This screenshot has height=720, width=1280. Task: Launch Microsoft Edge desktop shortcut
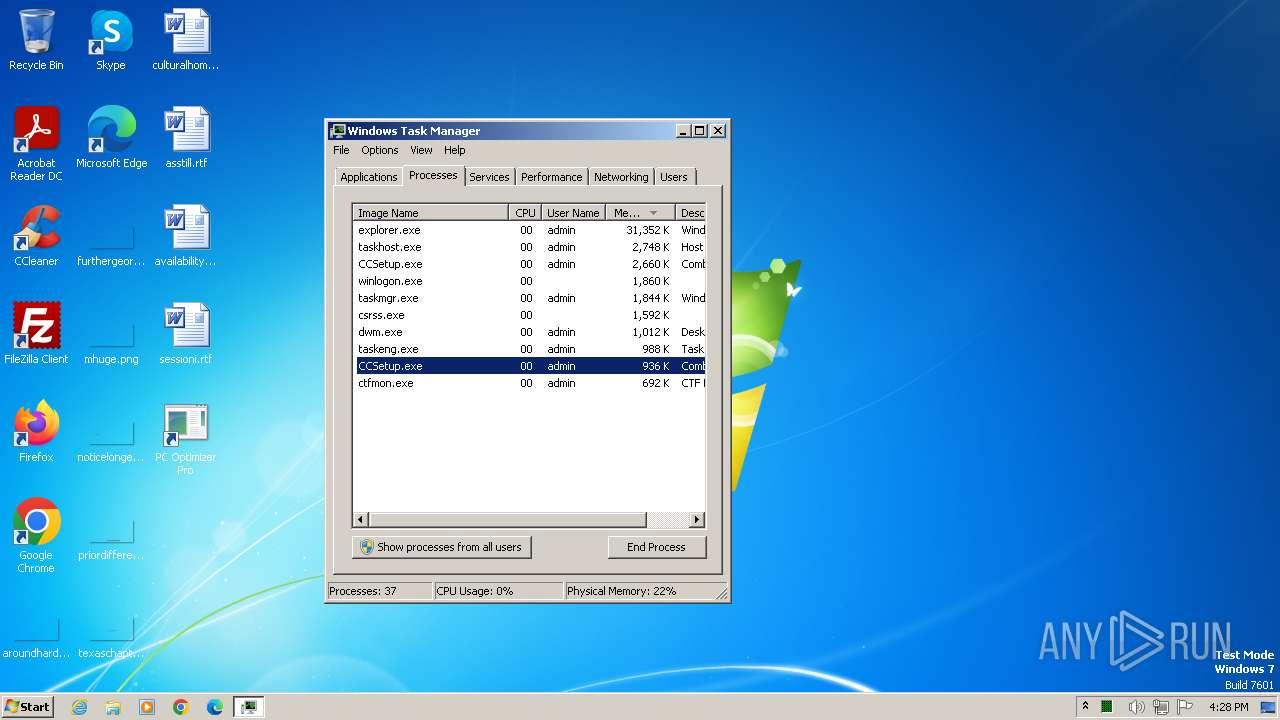pos(111,138)
